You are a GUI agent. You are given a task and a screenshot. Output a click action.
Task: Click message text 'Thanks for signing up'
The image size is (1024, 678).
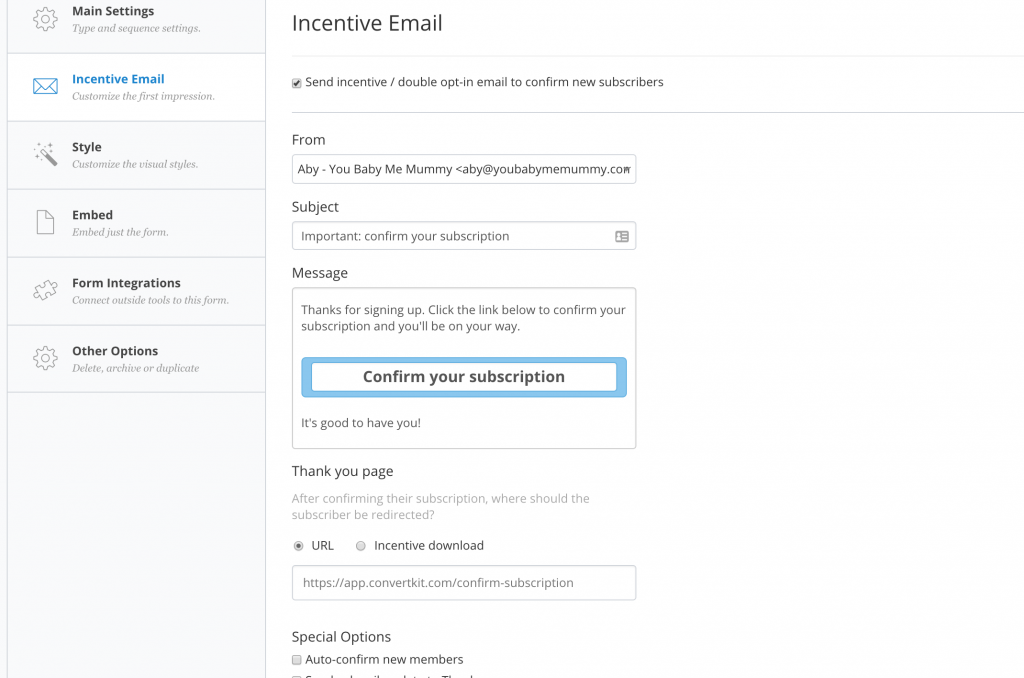click(x=362, y=310)
